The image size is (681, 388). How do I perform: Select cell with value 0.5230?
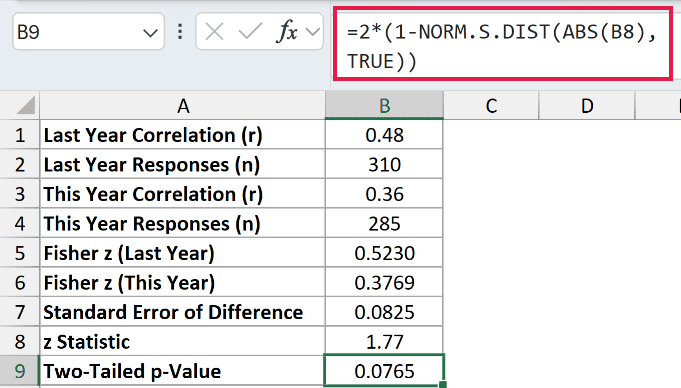point(384,253)
